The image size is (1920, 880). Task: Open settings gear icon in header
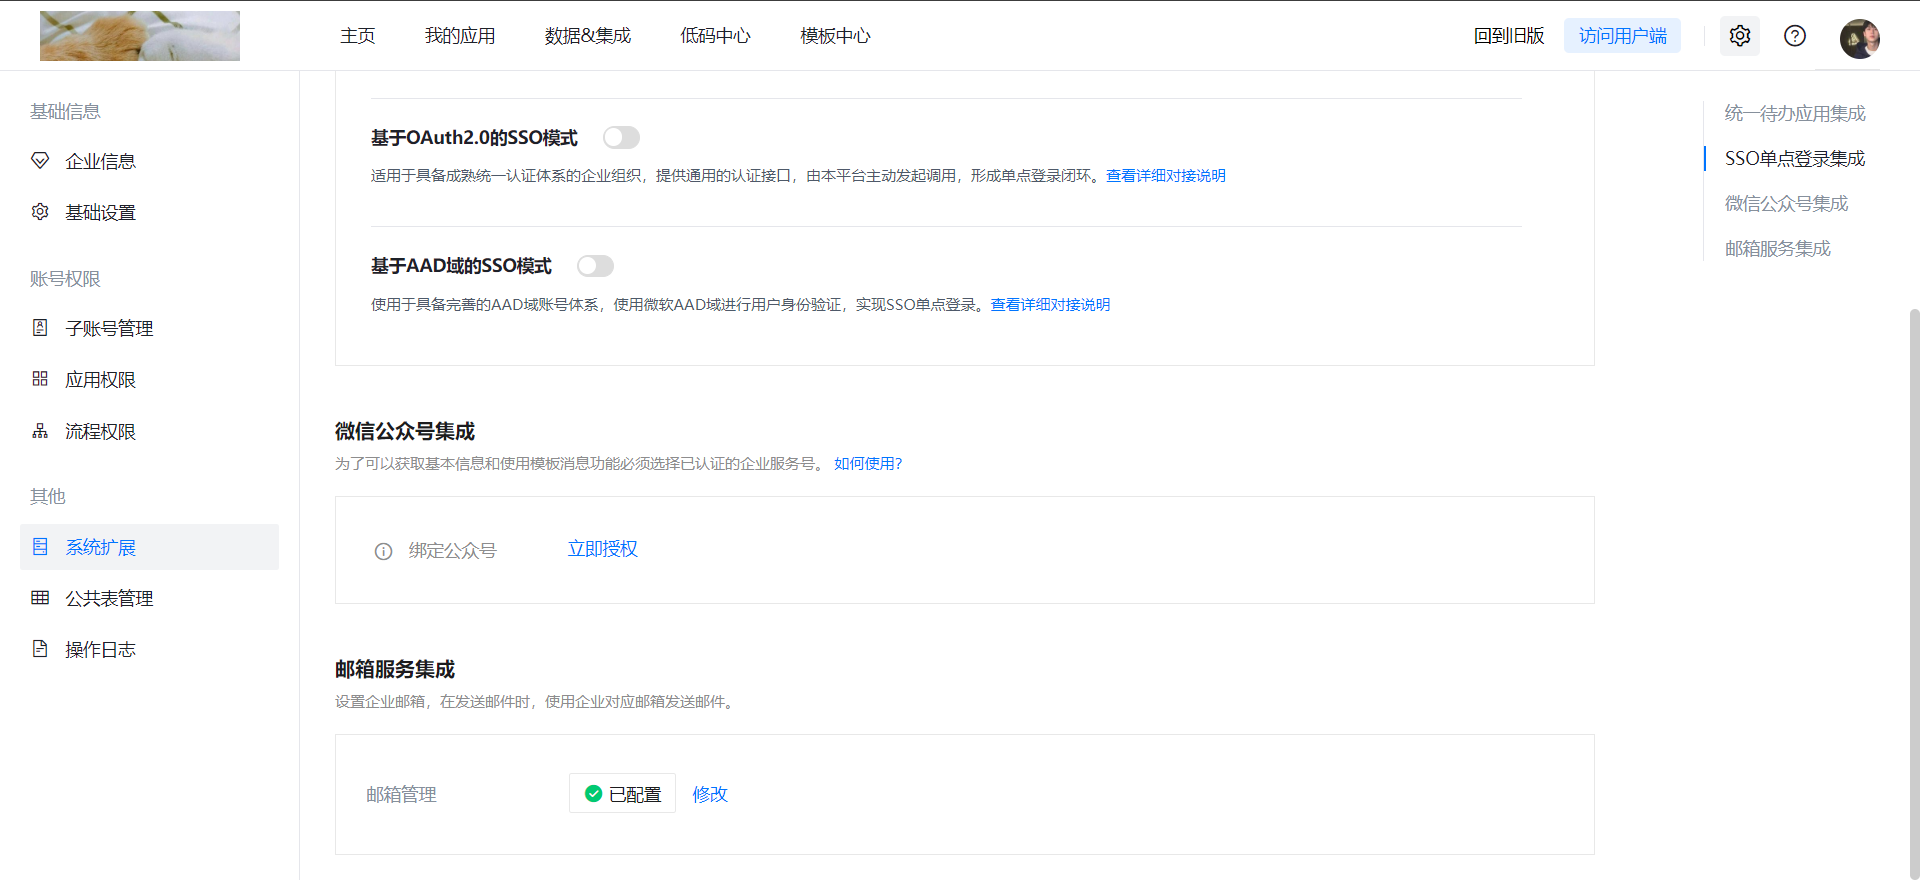(1740, 36)
